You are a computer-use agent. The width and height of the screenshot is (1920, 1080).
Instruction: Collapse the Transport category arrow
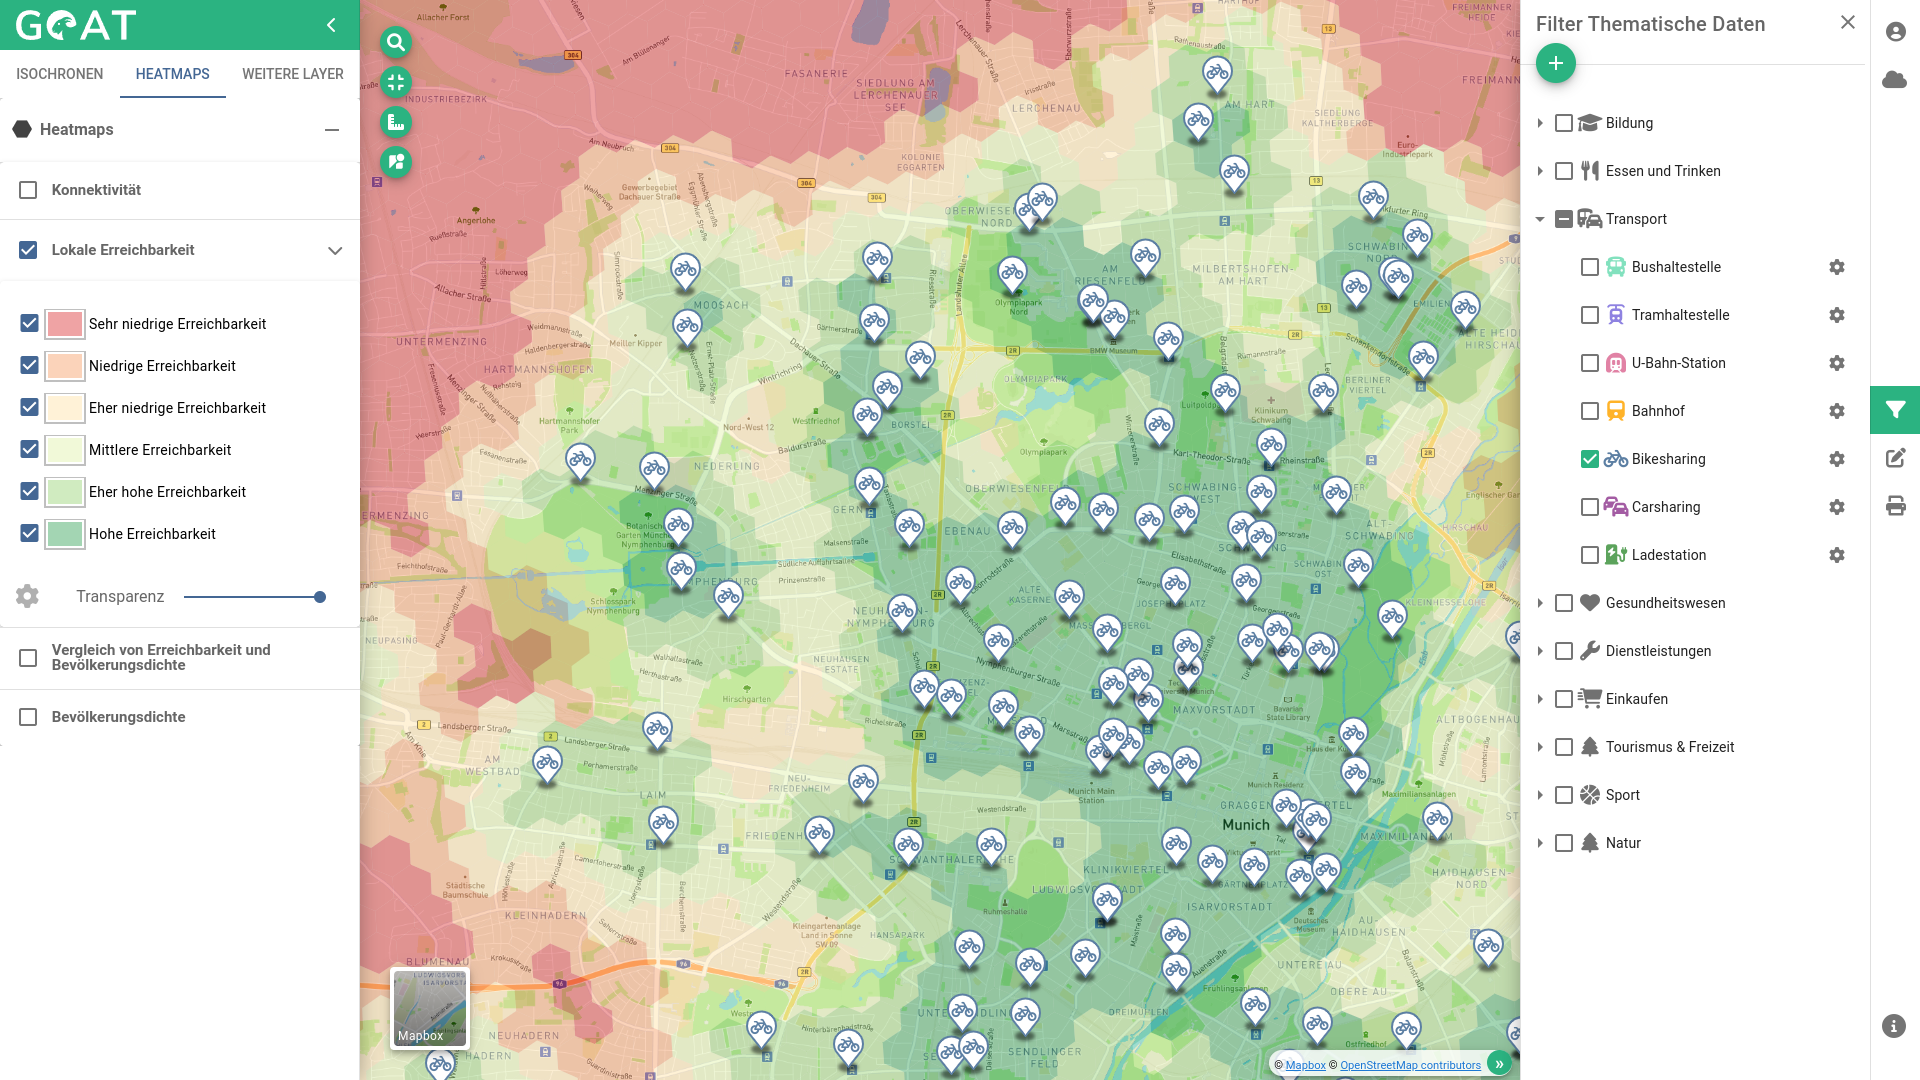click(x=1540, y=219)
